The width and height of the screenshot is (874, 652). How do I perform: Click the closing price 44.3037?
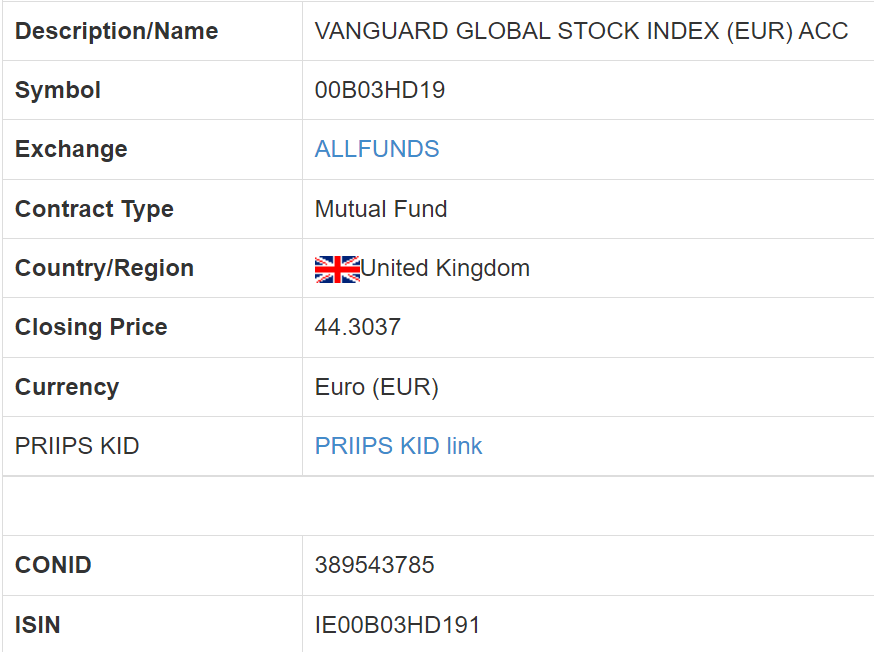358,327
